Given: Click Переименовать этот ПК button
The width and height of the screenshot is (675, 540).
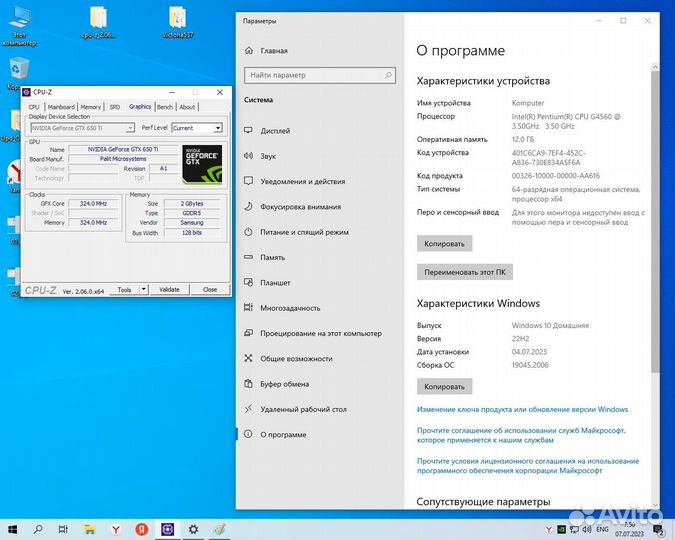Looking at the screenshot, I should click(465, 272).
